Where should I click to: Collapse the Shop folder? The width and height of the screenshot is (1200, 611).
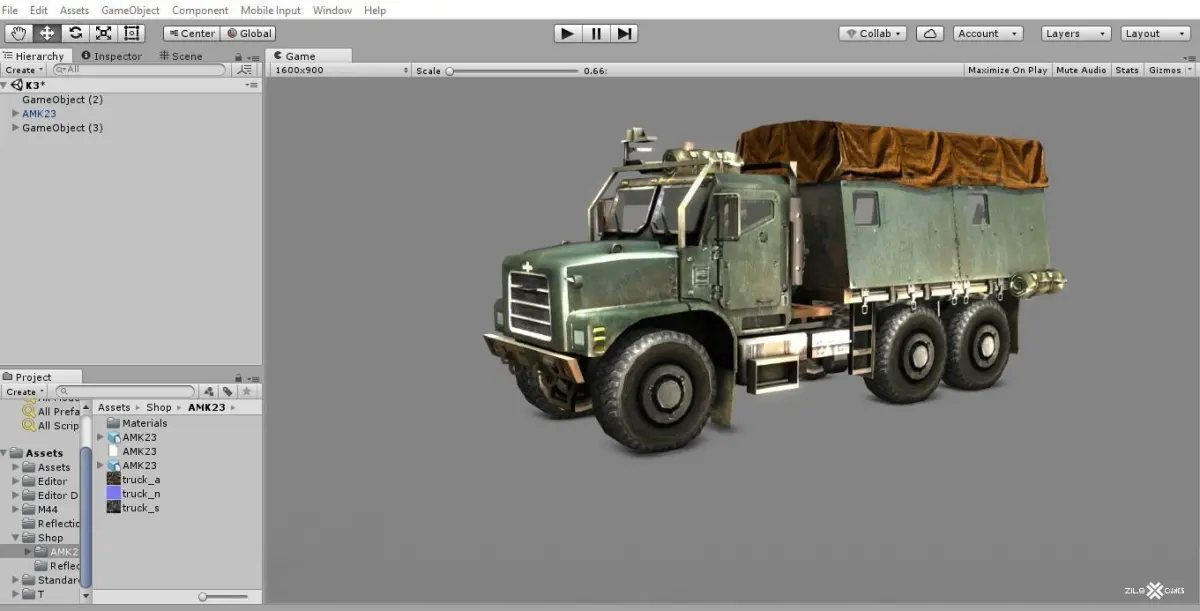(16, 537)
